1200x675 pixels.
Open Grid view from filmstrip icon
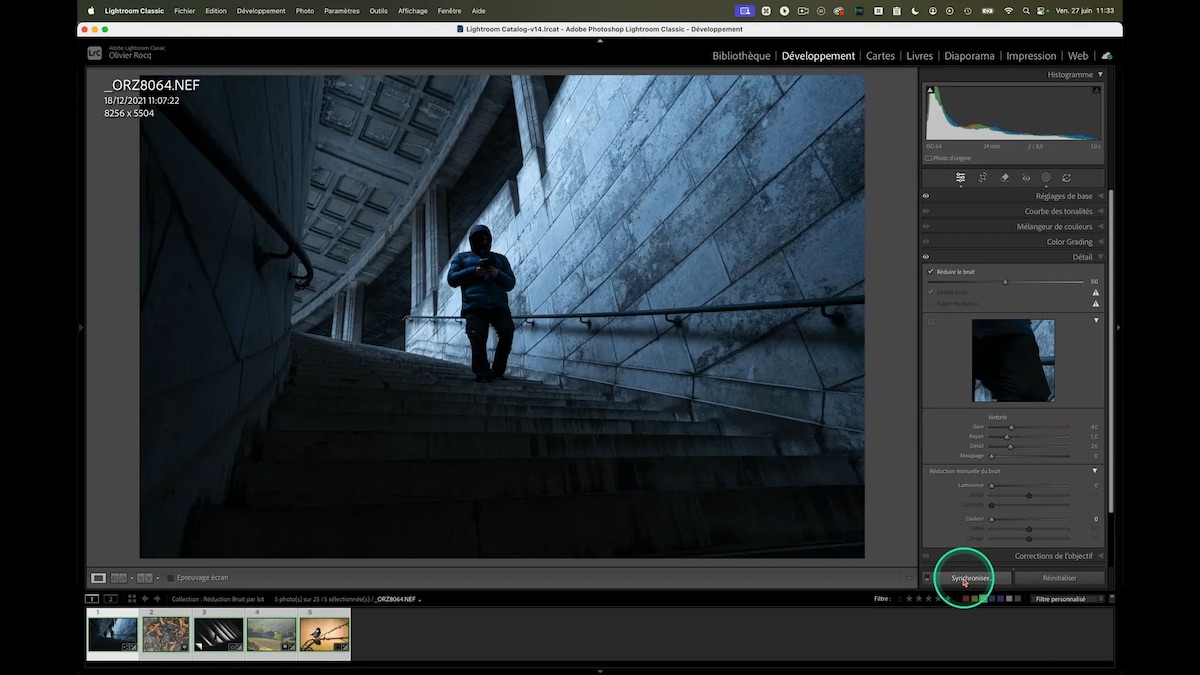pyautogui.click(x=131, y=599)
